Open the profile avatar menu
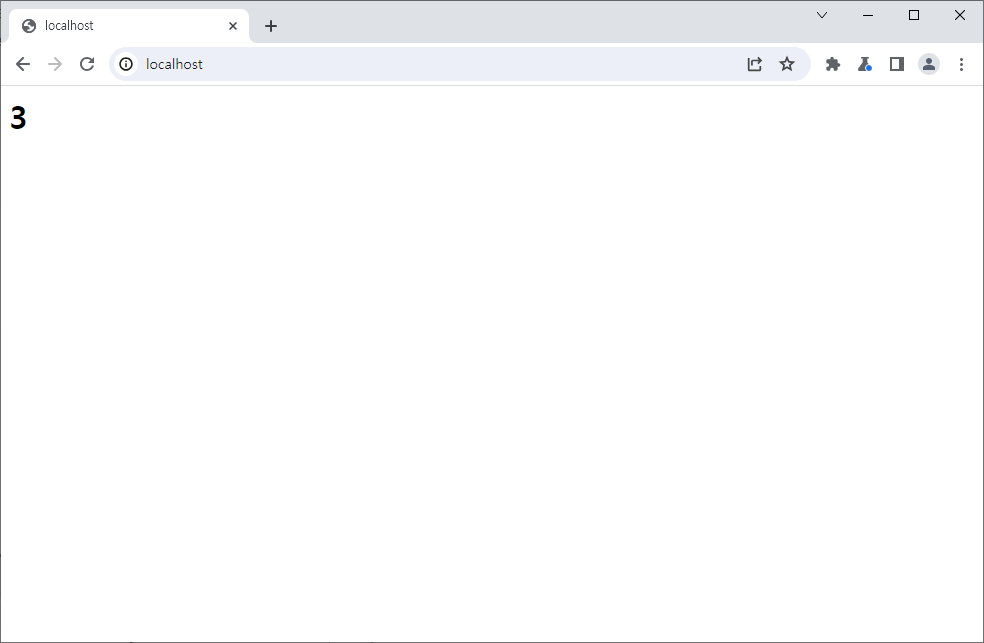Screen dimensions: 984x643 (929, 64)
